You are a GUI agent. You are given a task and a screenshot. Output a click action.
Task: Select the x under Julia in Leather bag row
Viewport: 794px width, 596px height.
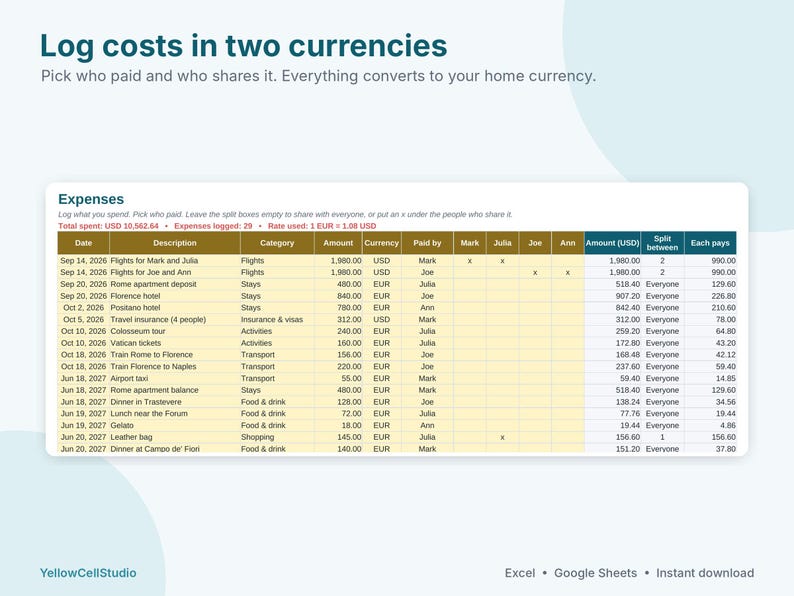click(502, 438)
